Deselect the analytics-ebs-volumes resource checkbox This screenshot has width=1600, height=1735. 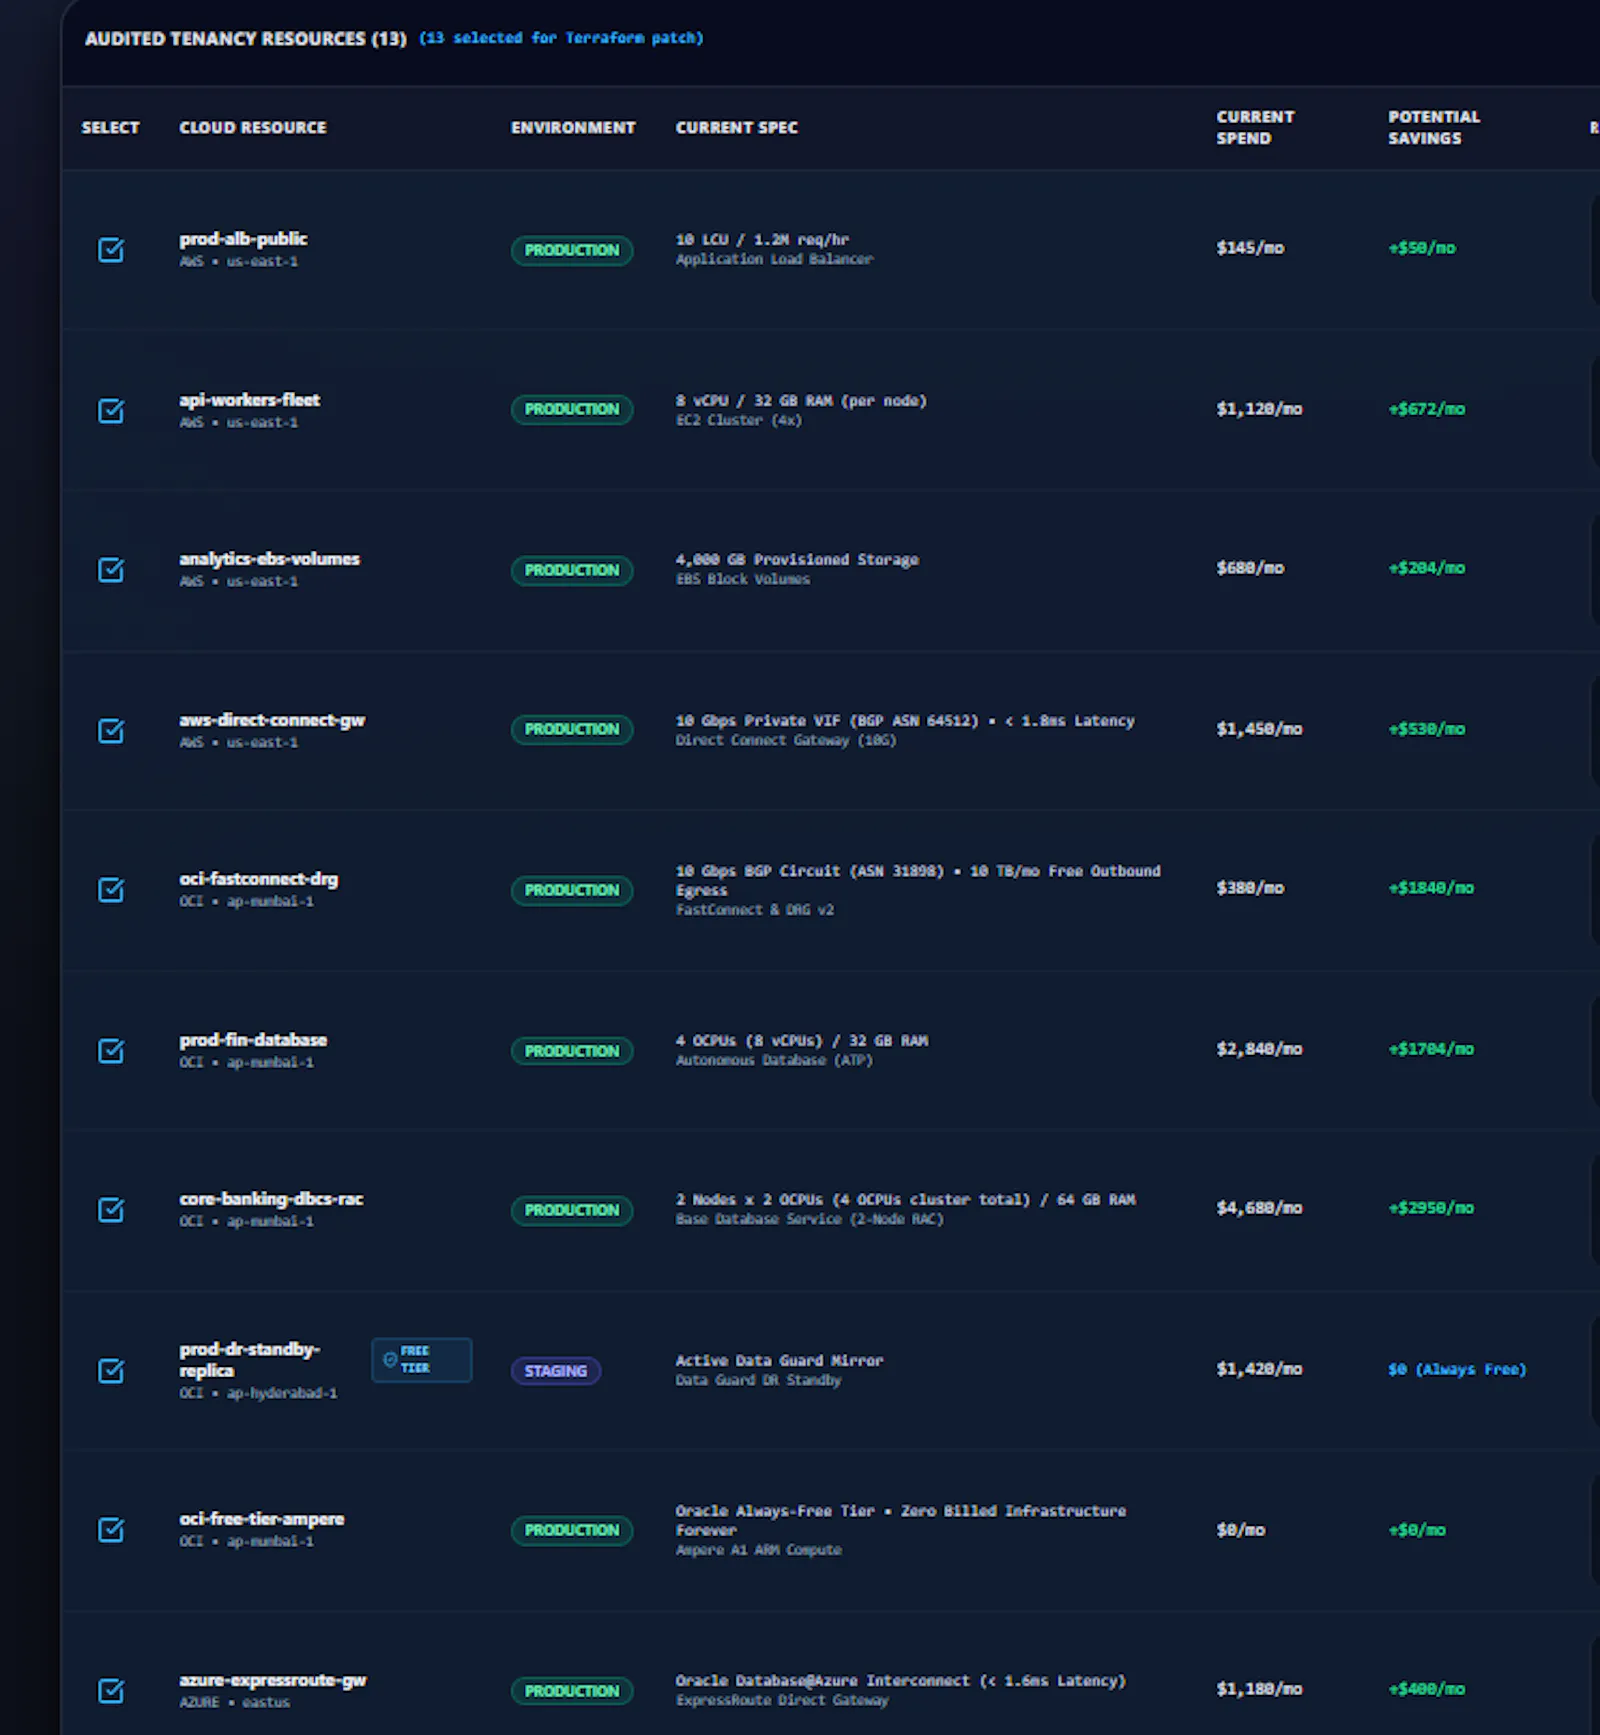point(111,569)
